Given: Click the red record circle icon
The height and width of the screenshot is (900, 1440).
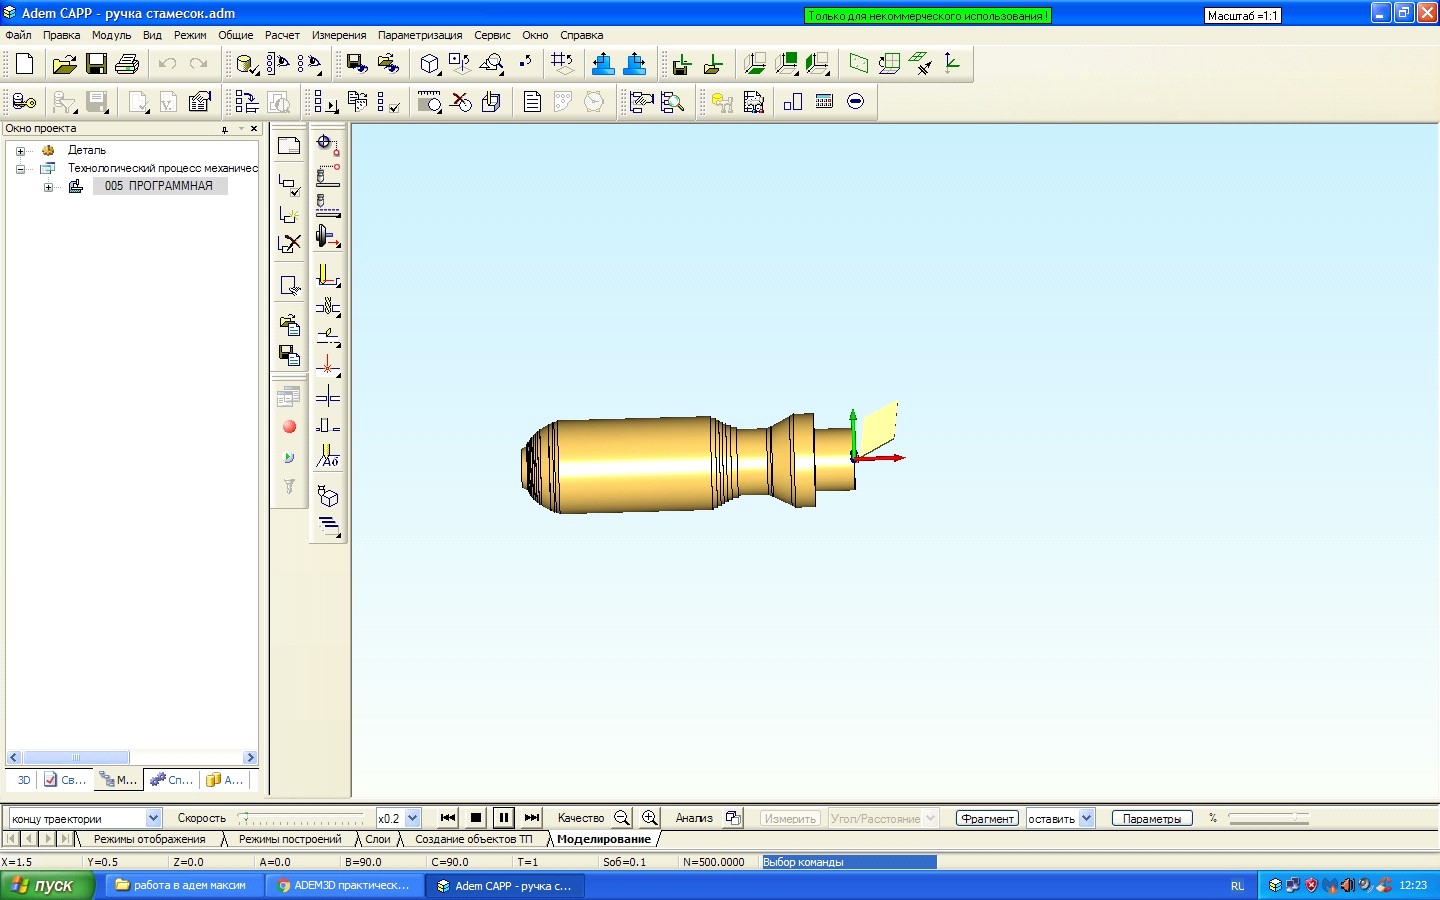Looking at the screenshot, I should pyautogui.click(x=289, y=427).
